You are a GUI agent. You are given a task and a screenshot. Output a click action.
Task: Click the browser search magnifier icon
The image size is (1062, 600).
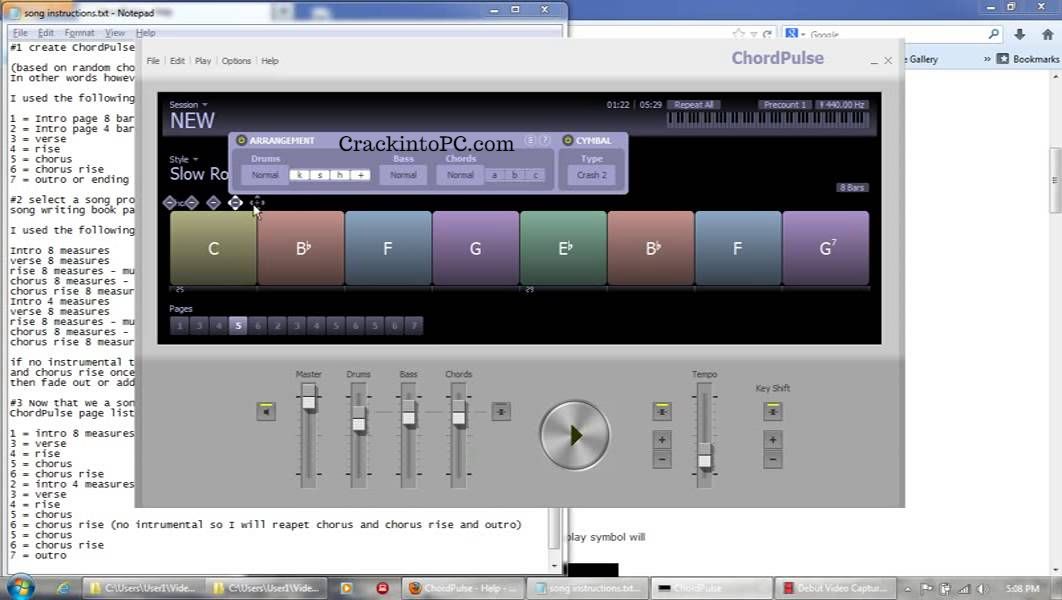[994, 34]
